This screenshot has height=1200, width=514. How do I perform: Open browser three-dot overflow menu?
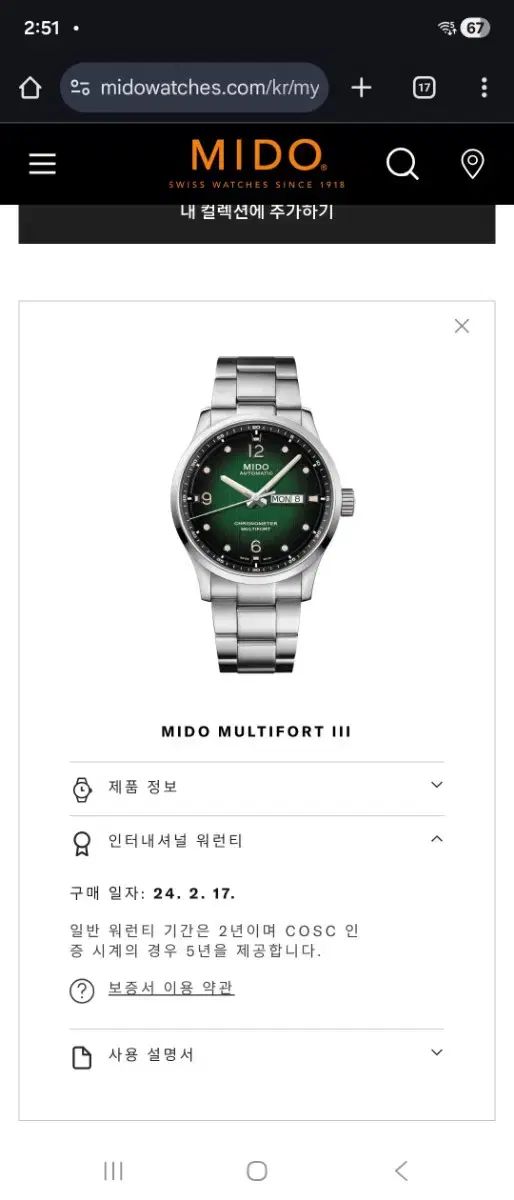coord(484,88)
